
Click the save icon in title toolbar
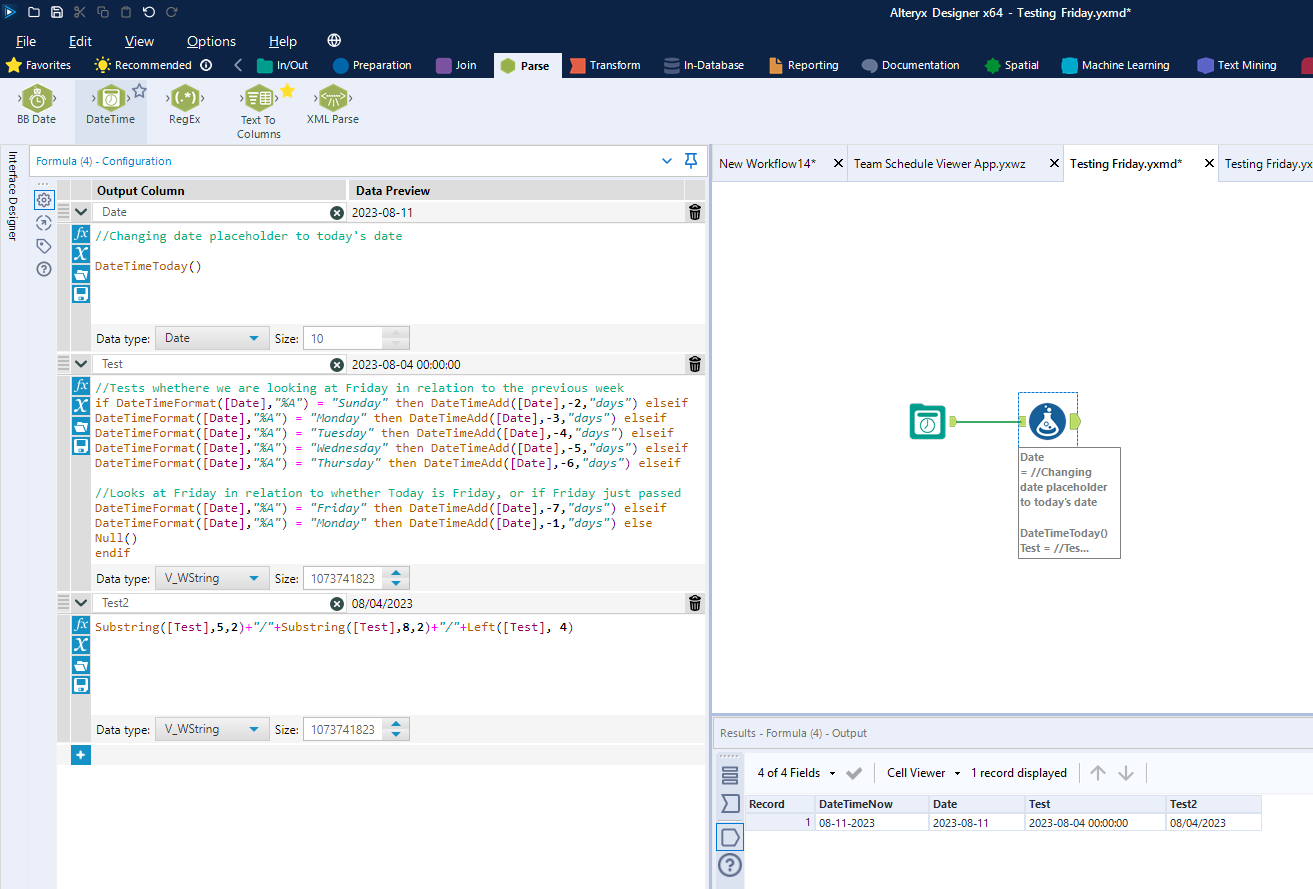click(x=57, y=12)
